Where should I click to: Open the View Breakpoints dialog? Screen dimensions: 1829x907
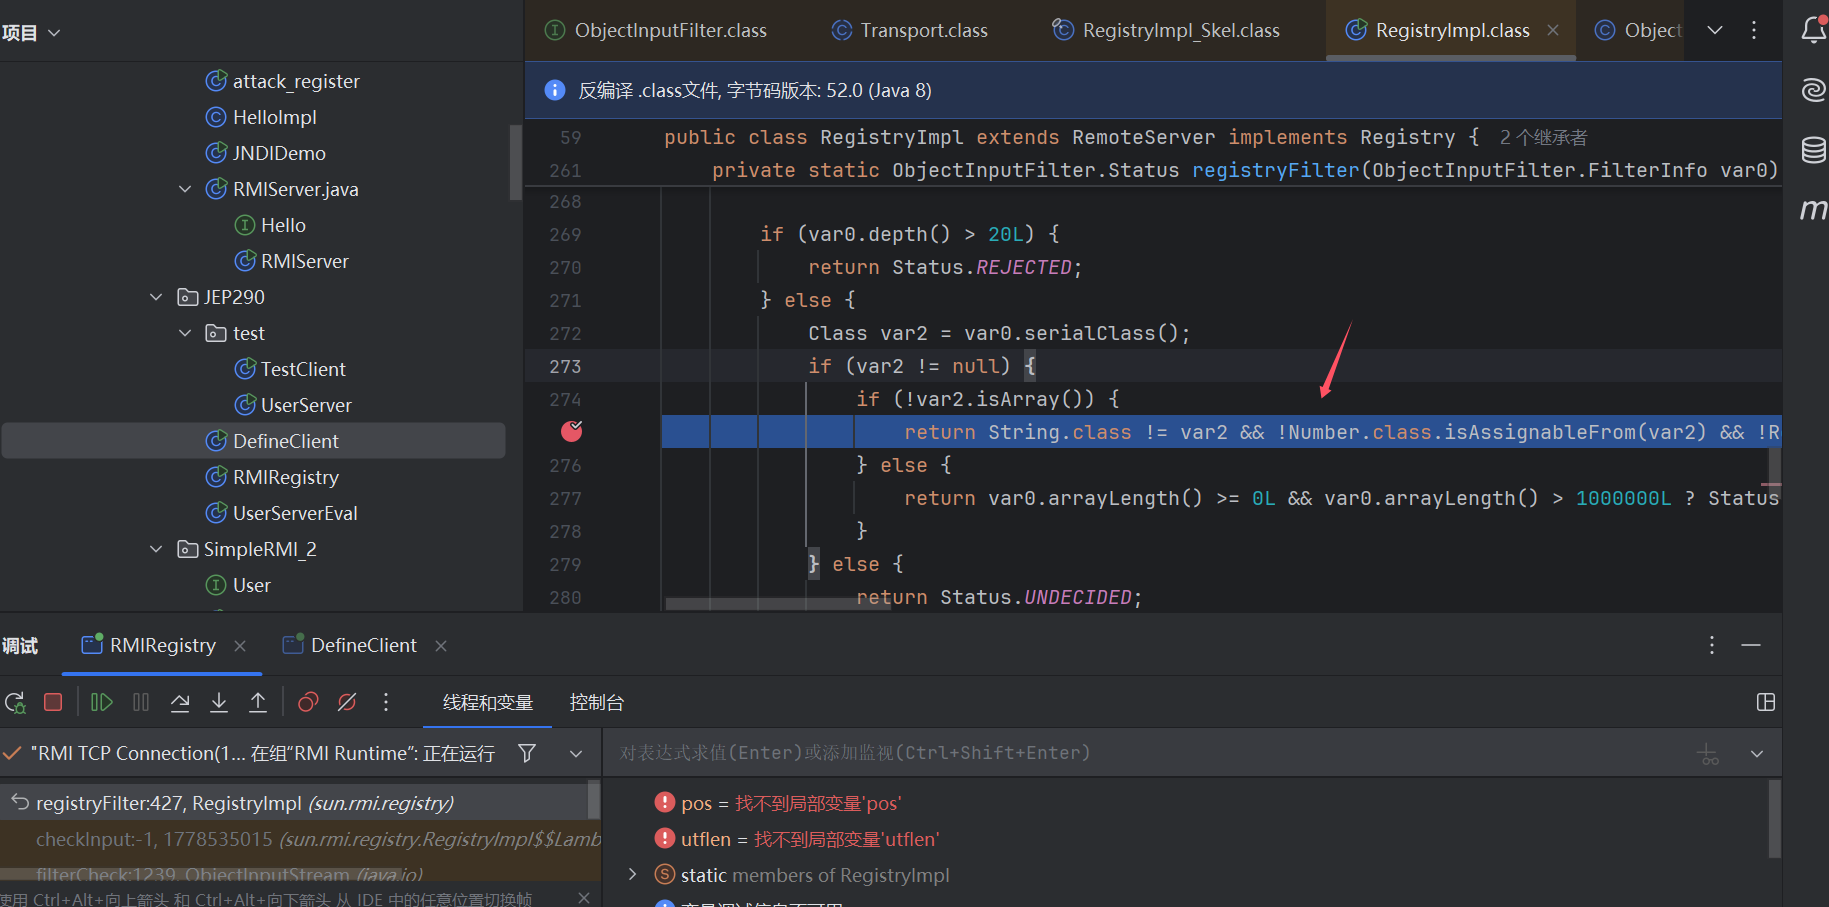point(308,703)
